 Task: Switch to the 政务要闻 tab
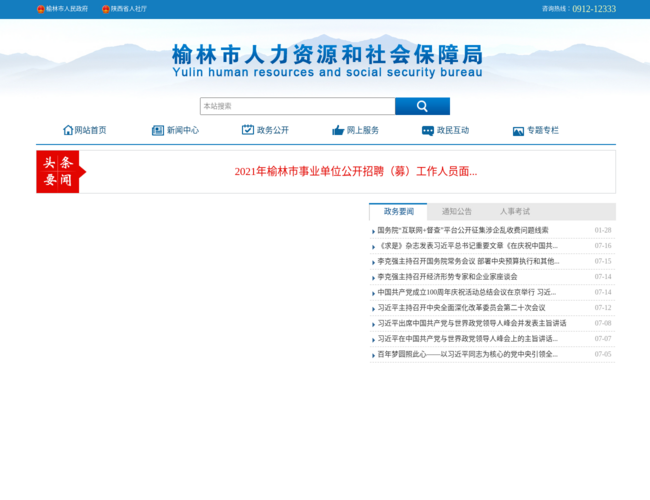coord(398,211)
